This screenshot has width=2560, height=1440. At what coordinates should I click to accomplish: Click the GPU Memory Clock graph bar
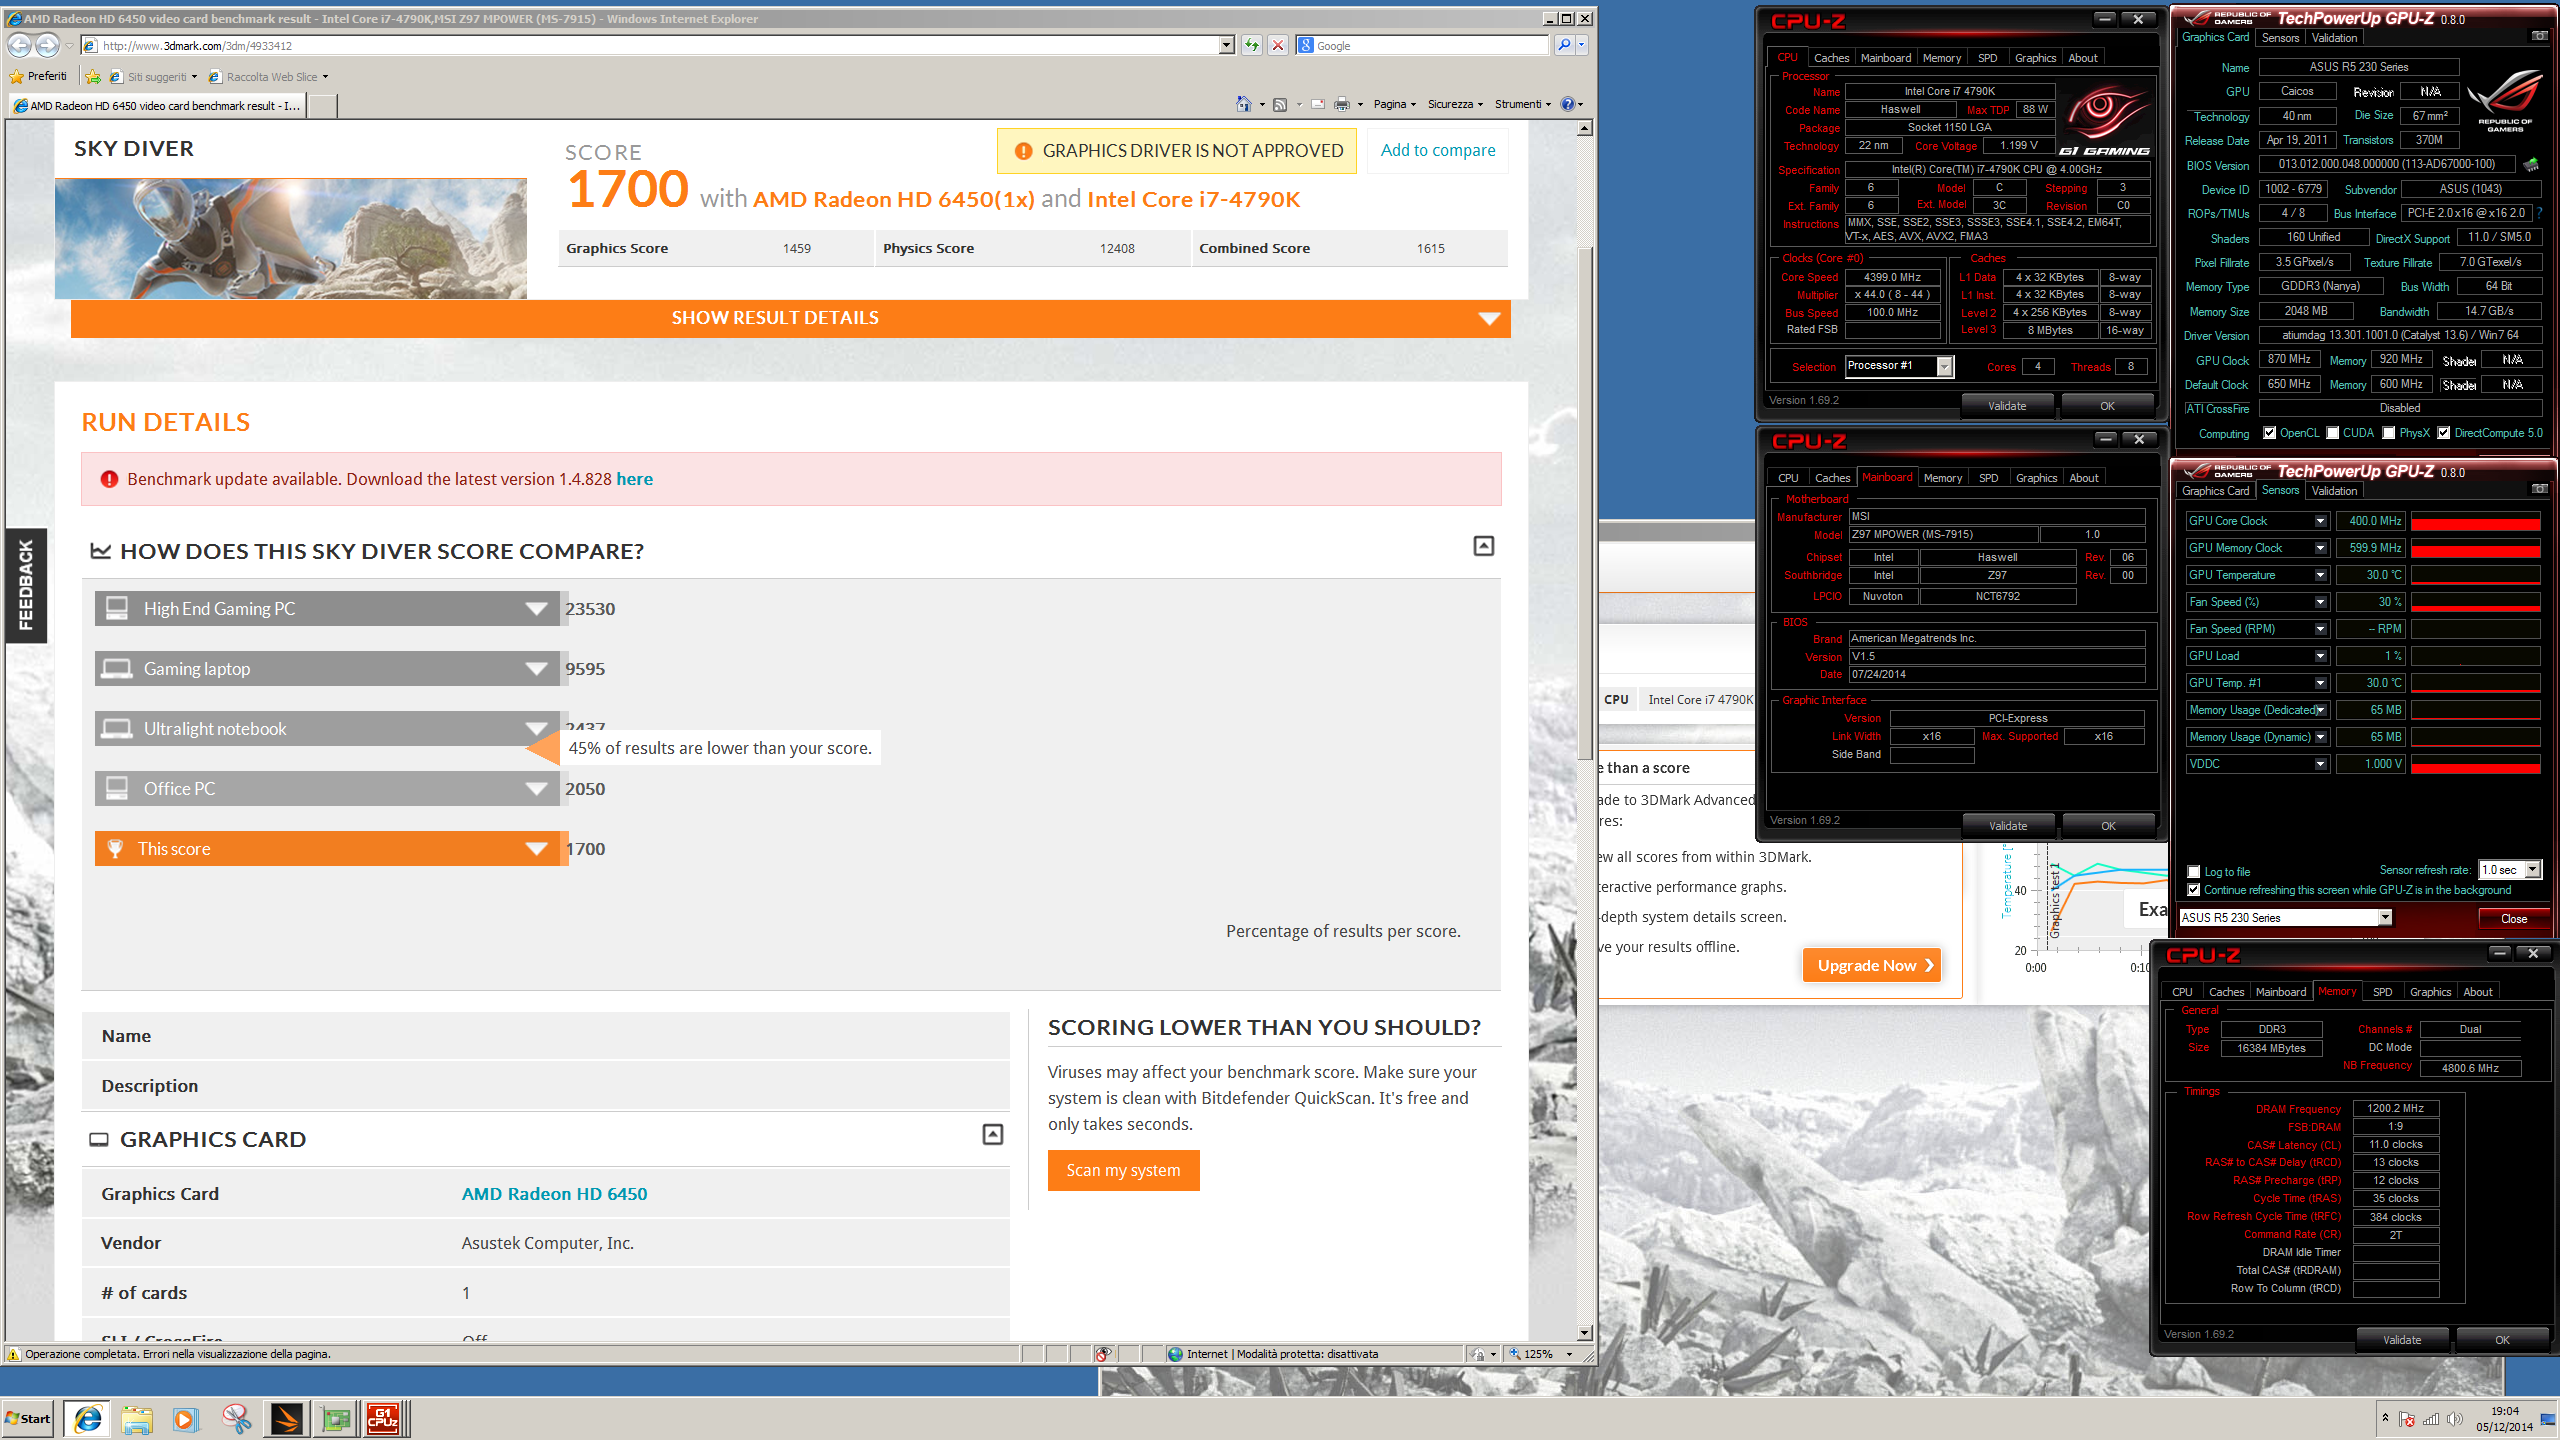2475,548
